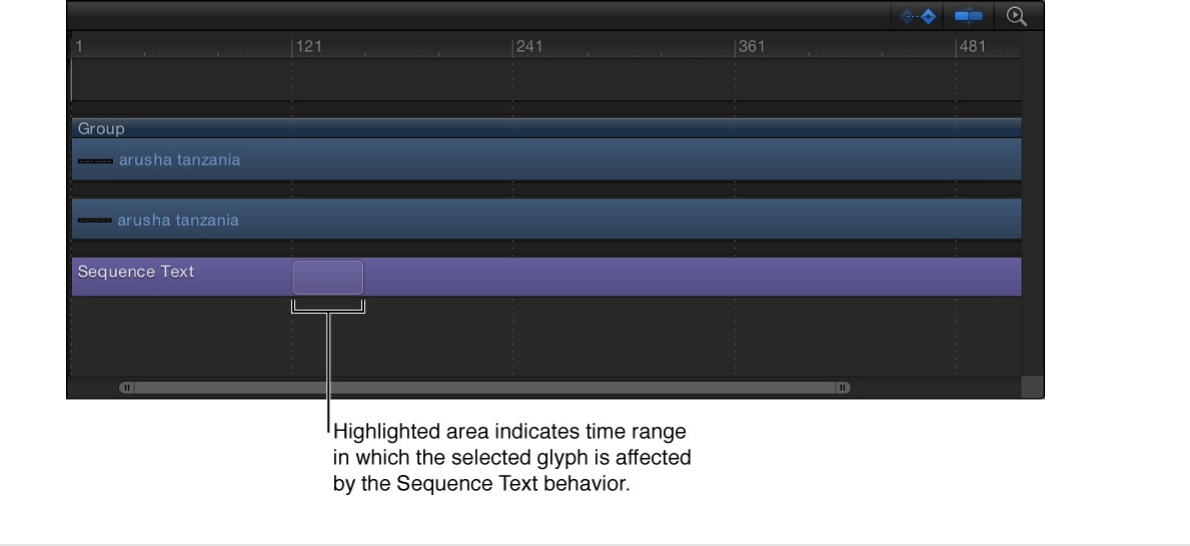Screen dimensions: 1190x546
Task: Select the first arusha tanzania track bar
Action: click(600, 160)
